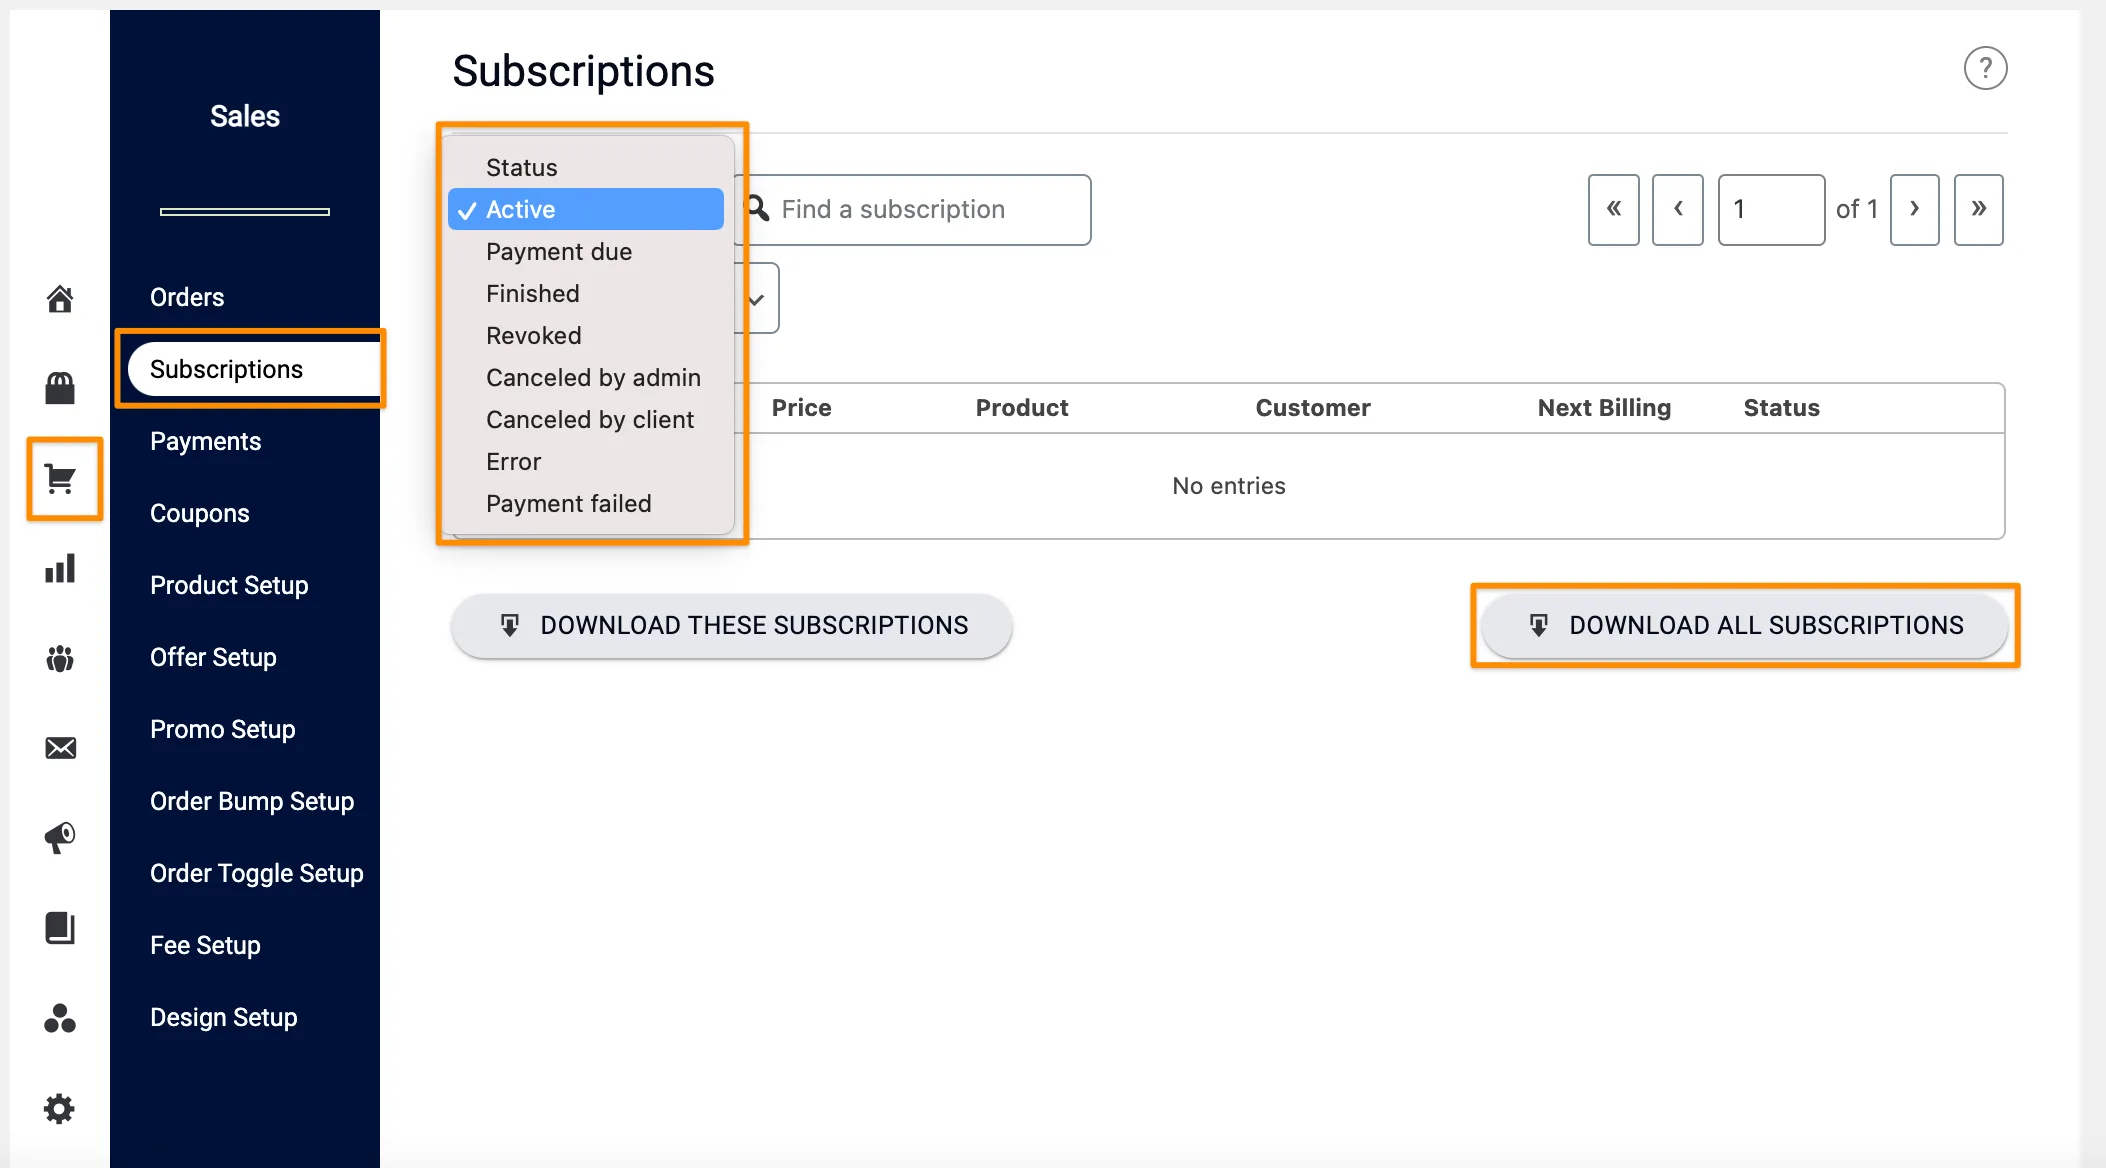The height and width of the screenshot is (1168, 2106).
Task: Select the shopping bag products icon
Action: point(60,388)
